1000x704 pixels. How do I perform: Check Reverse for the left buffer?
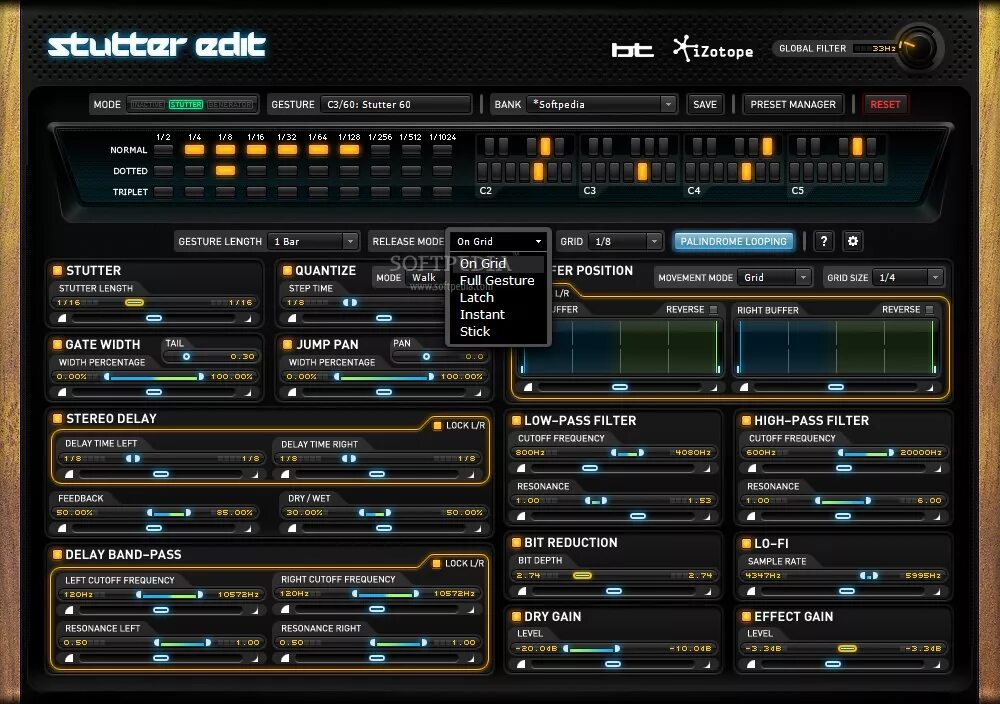(714, 310)
